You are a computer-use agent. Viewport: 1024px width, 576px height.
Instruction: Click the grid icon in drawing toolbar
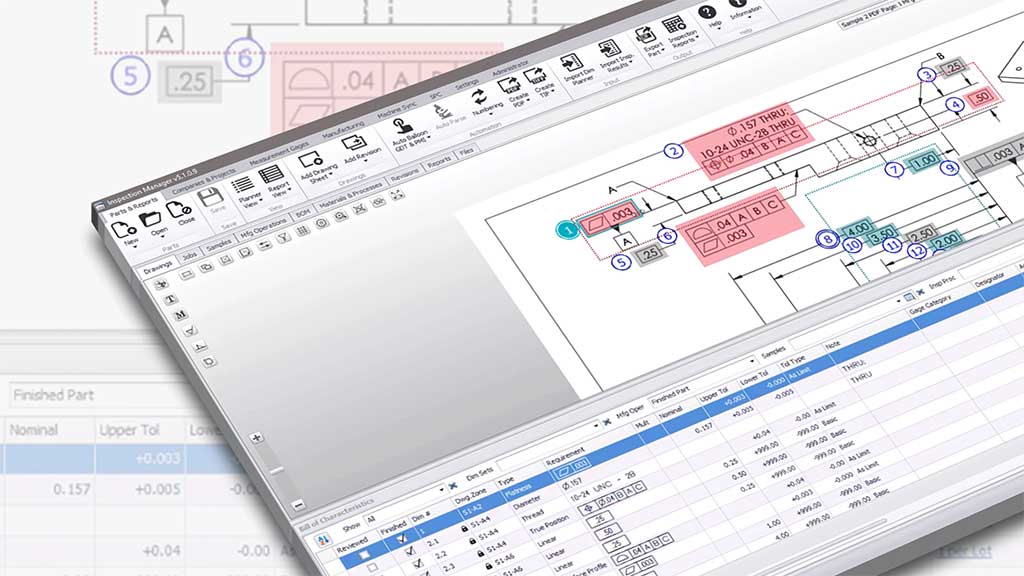pos(302,231)
